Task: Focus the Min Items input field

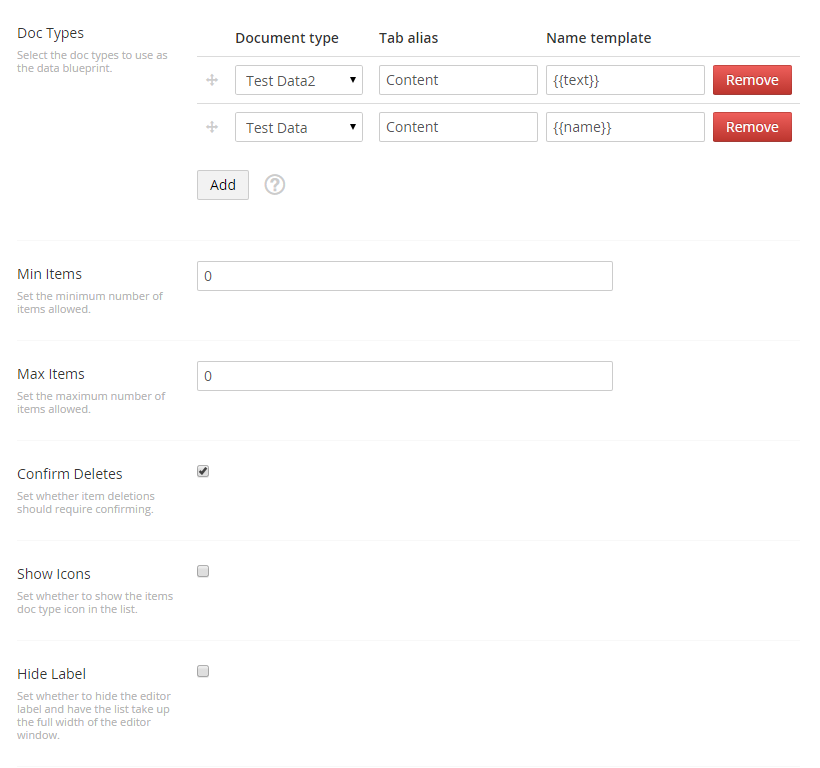Action: [405, 276]
